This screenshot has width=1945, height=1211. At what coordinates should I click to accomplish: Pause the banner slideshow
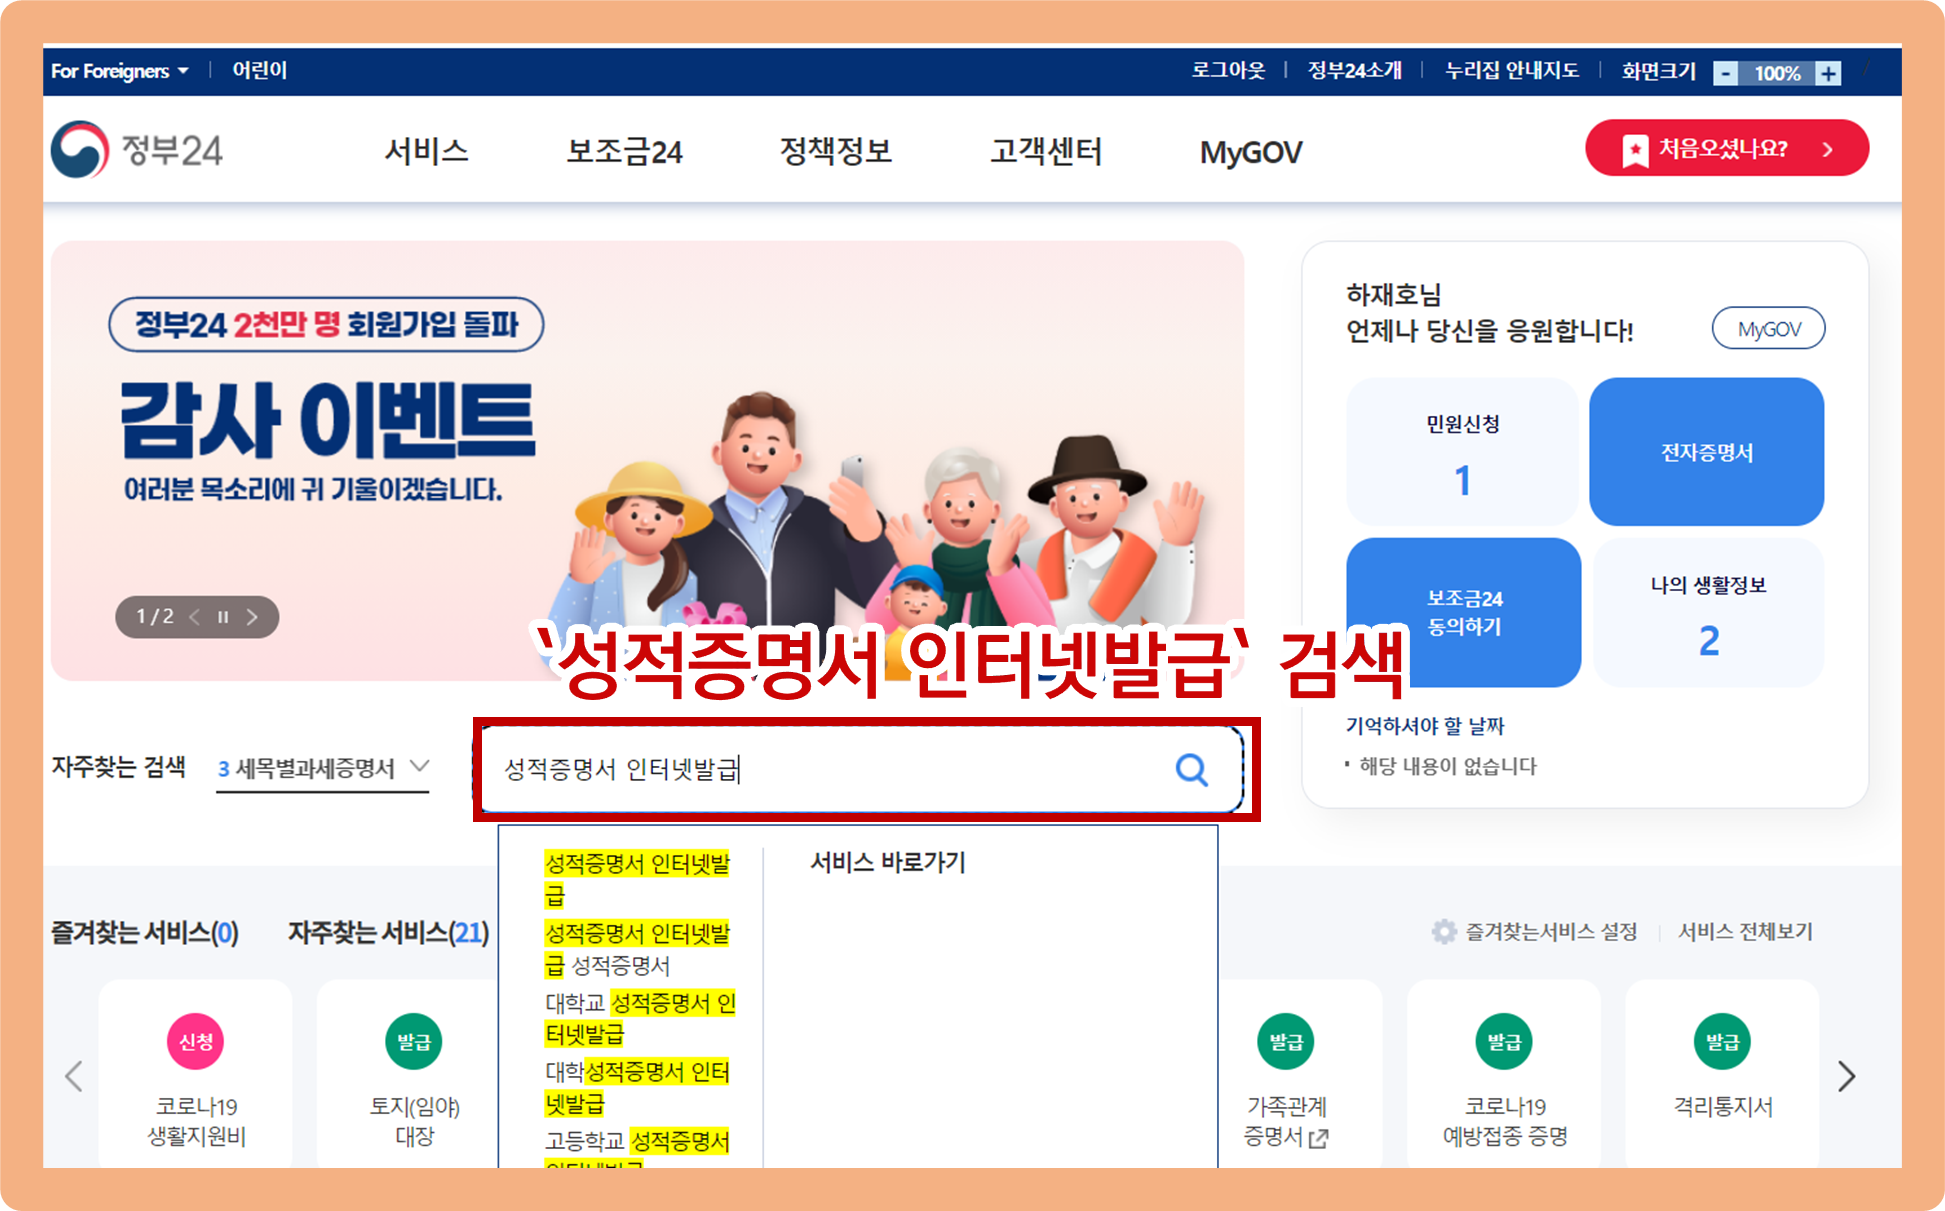click(x=223, y=617)
